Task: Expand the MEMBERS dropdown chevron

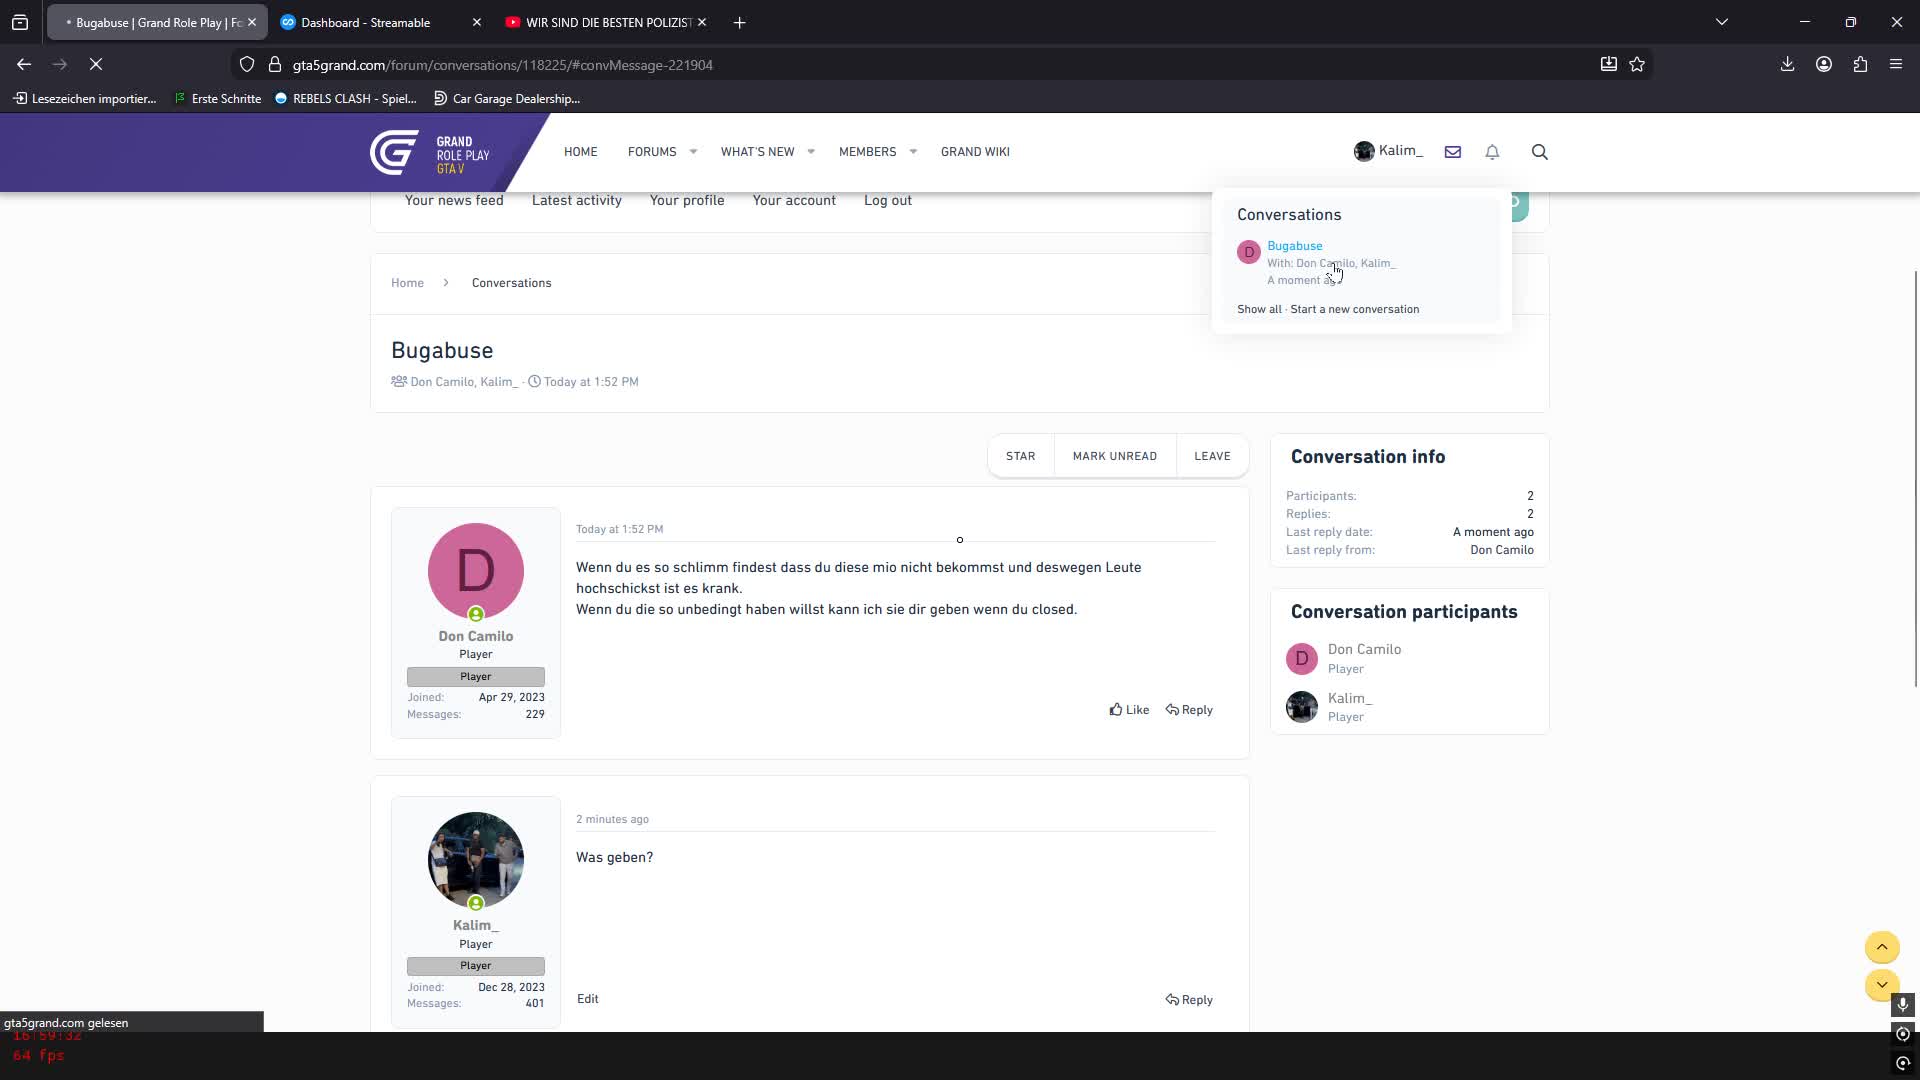Action: click(x=912, y=152)
